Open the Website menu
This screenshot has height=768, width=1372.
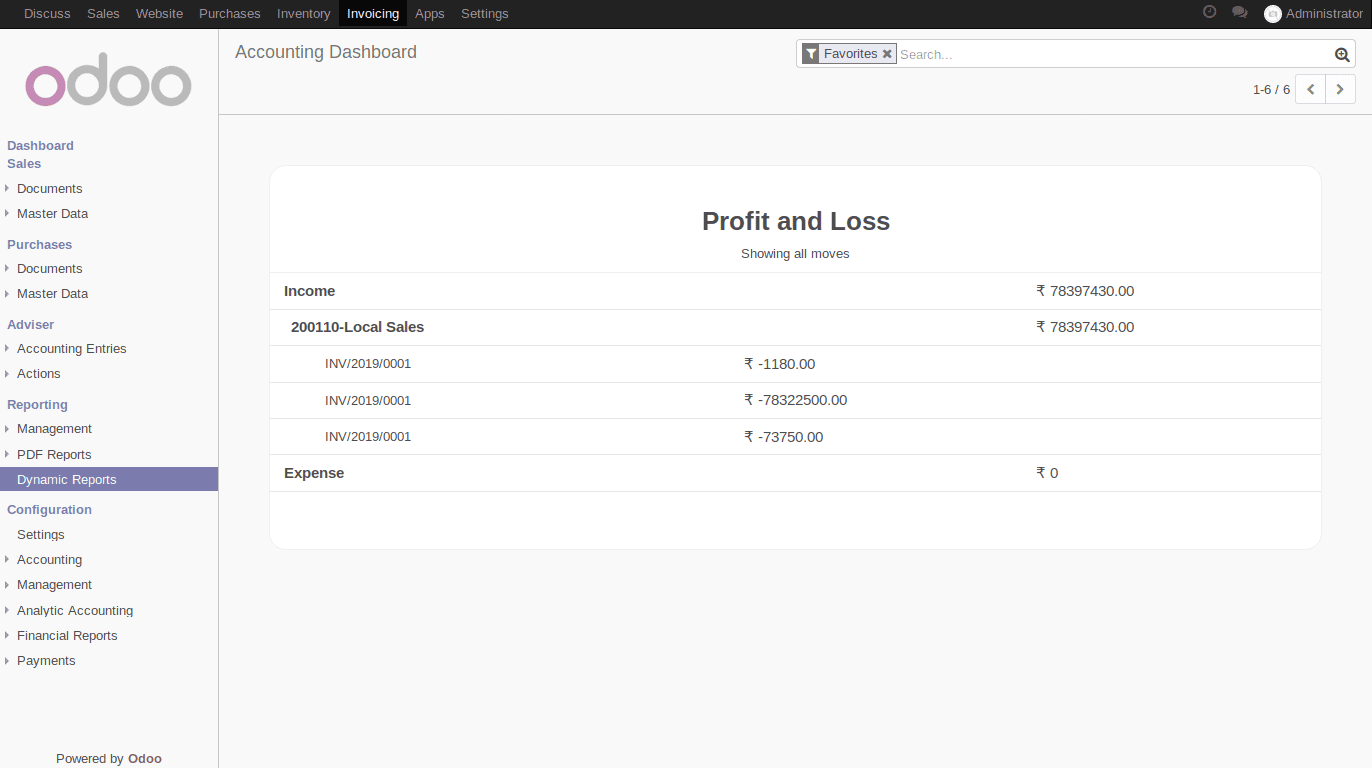tap(159, 14)
